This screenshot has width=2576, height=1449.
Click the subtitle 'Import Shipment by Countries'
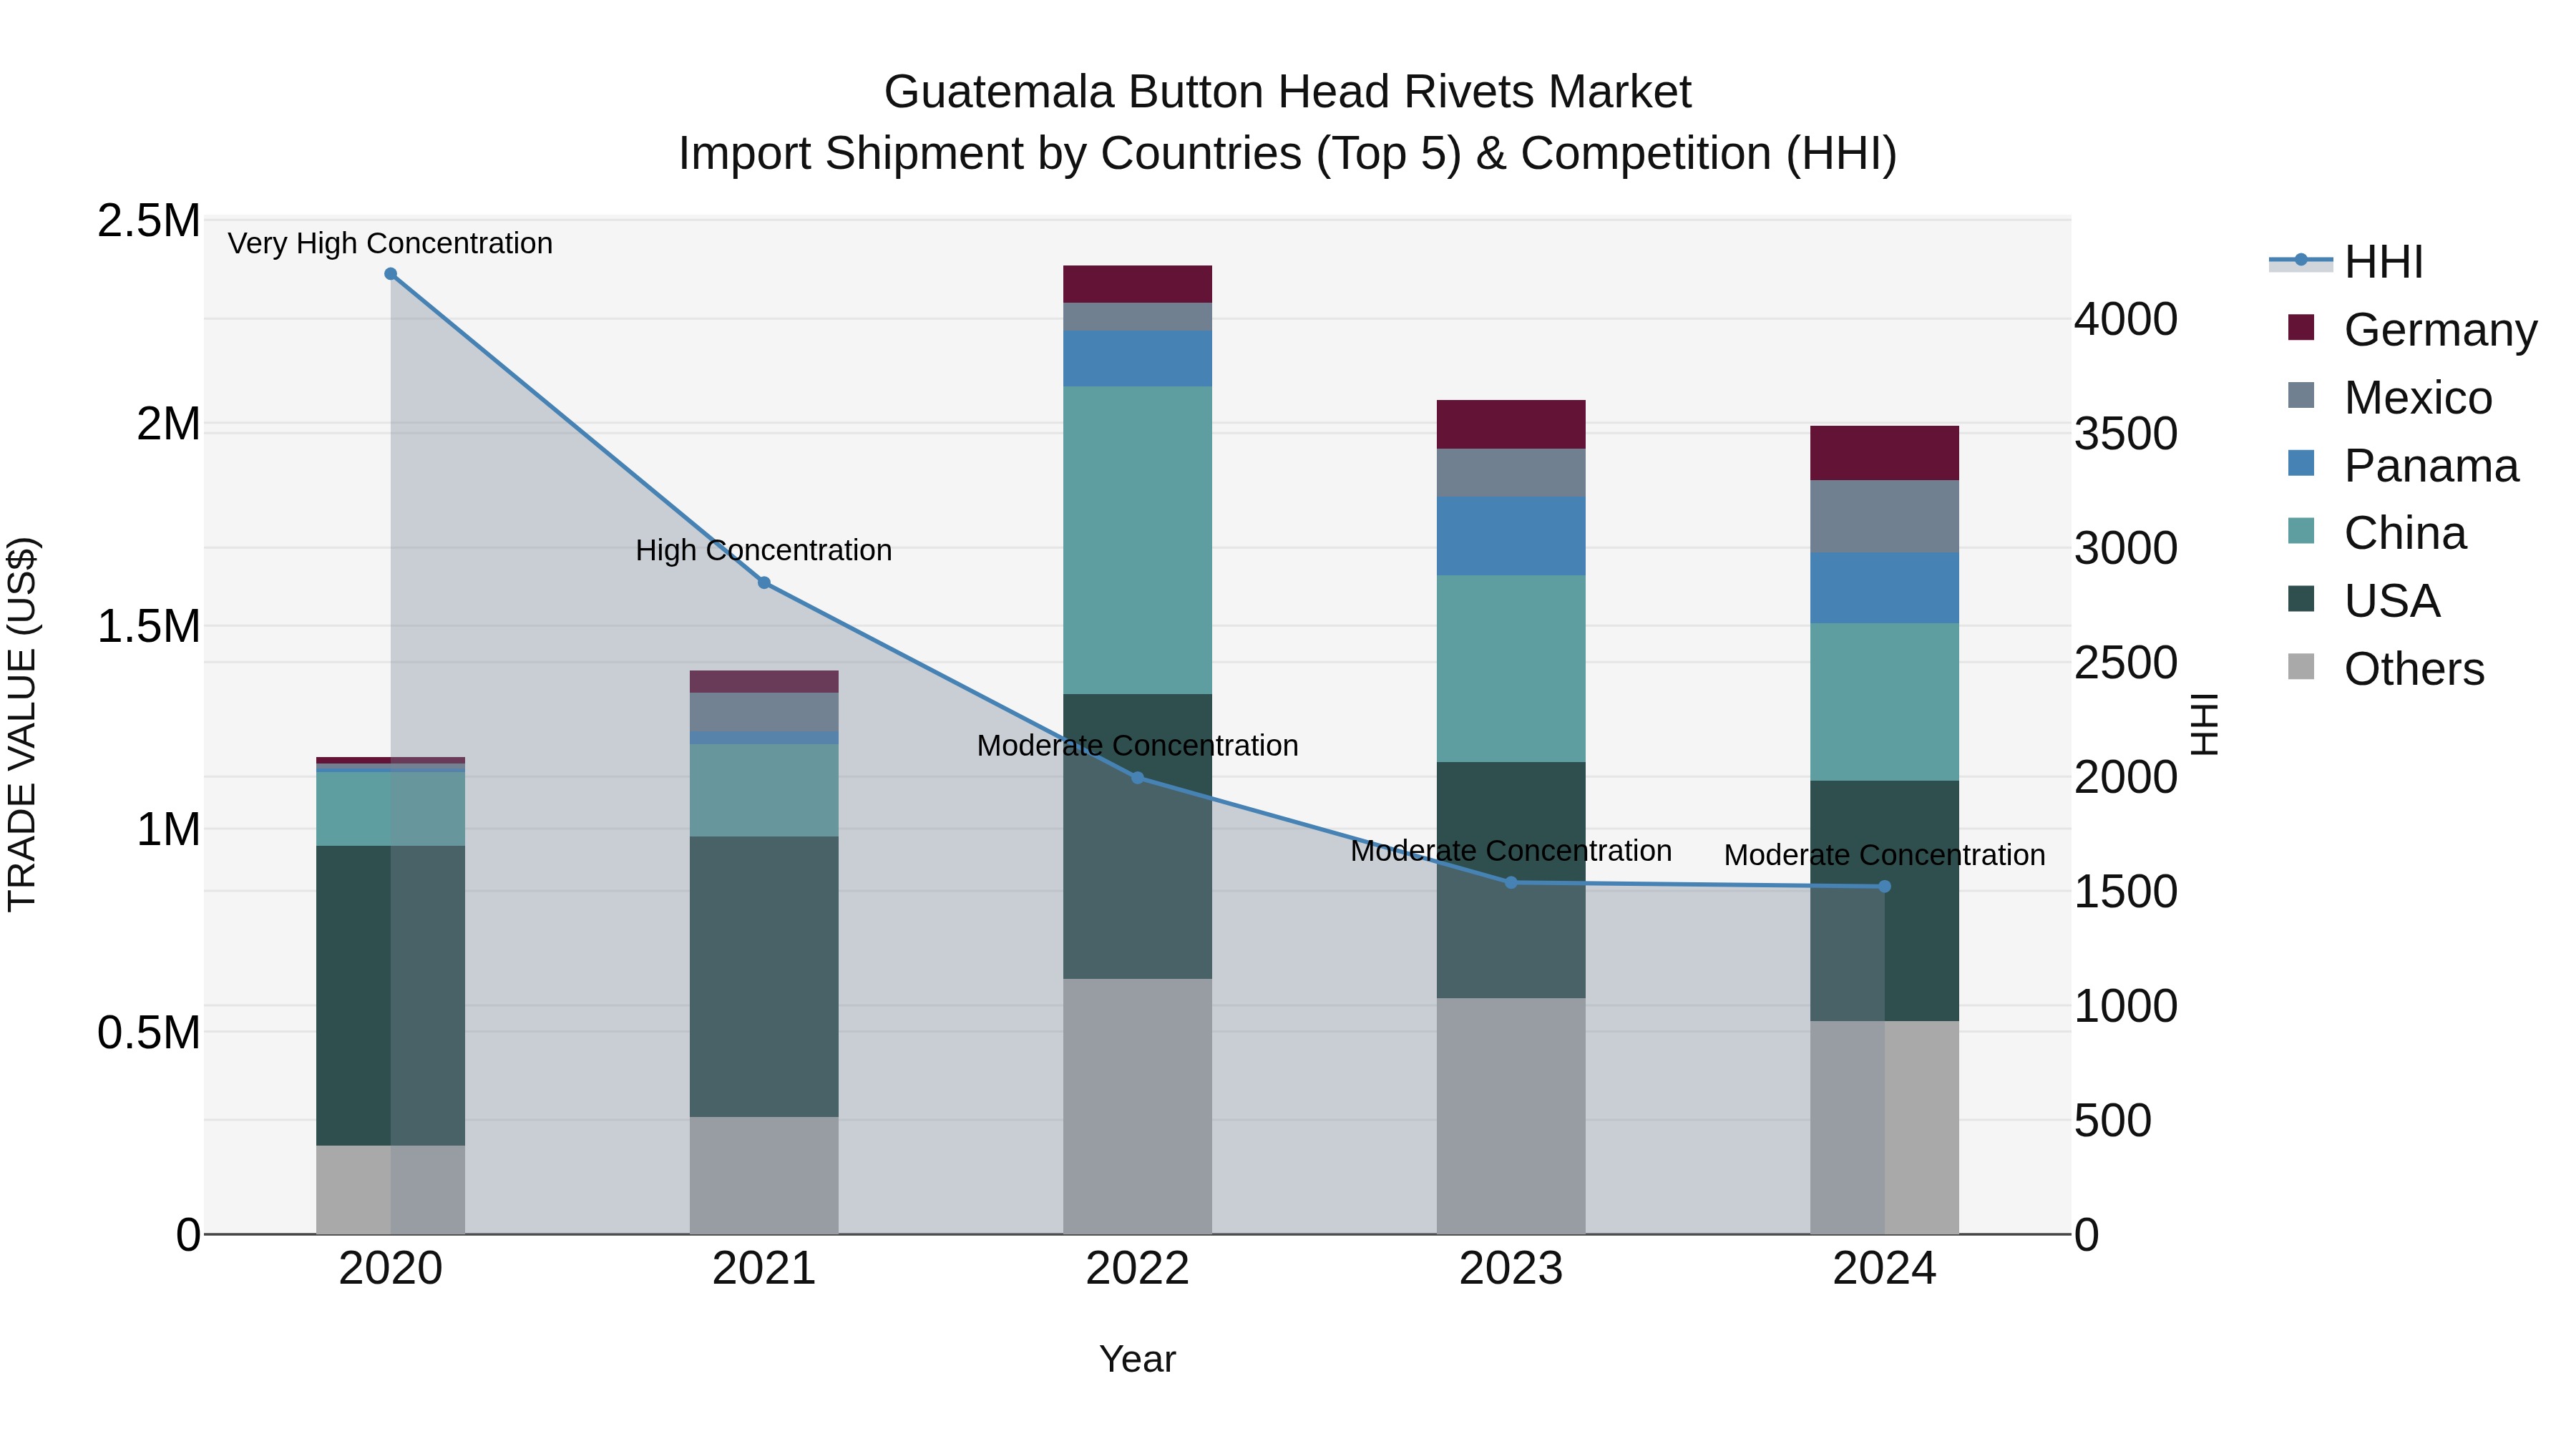pos(990,154)
